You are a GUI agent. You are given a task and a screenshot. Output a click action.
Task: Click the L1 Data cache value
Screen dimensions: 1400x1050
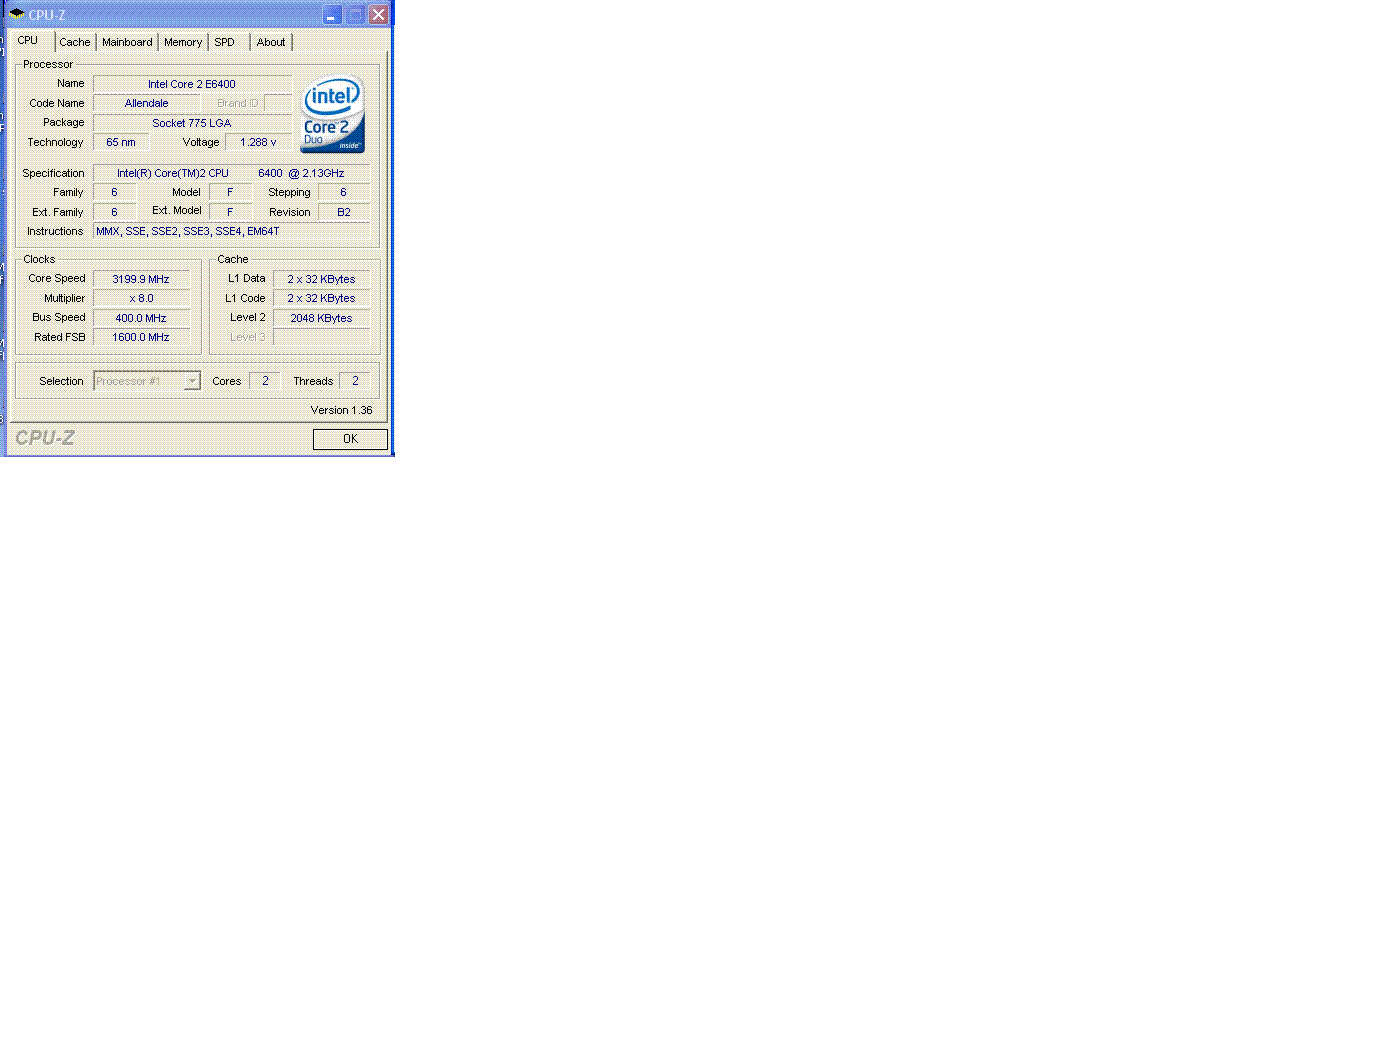[x=321, y=279]
